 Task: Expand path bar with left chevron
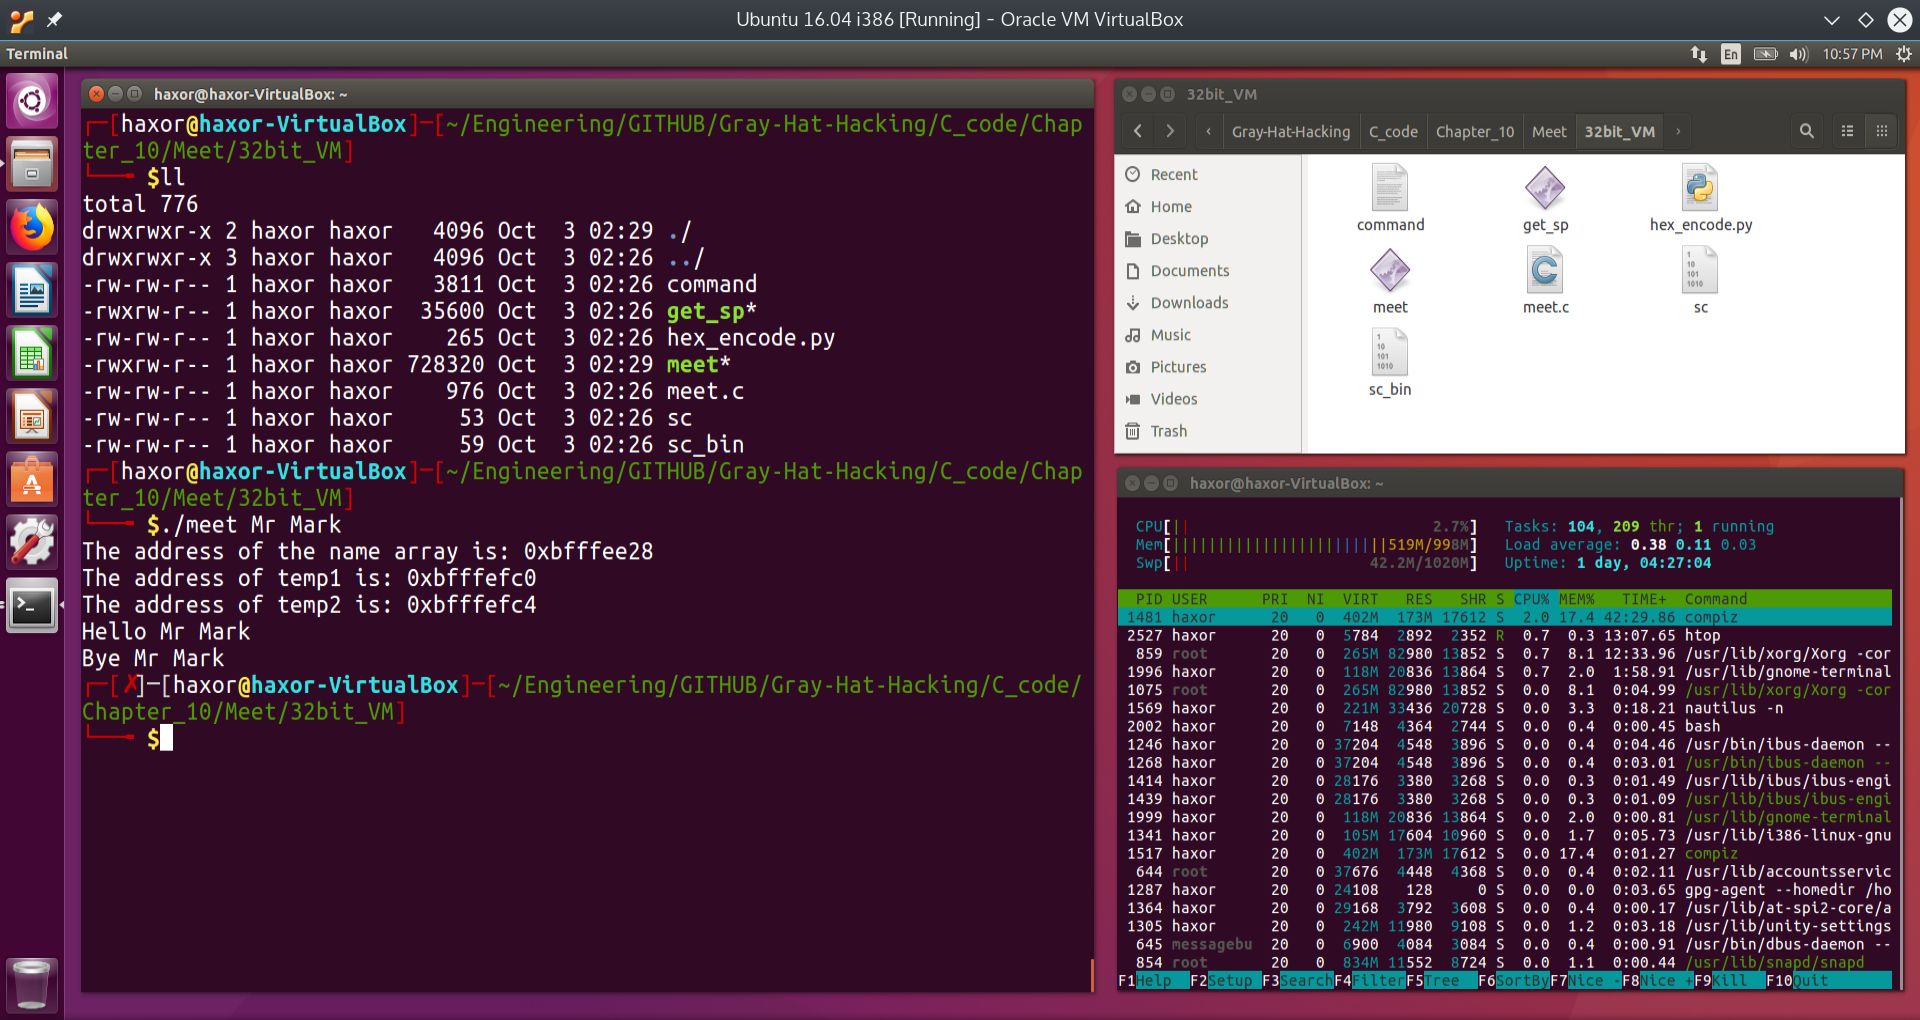1209,131
